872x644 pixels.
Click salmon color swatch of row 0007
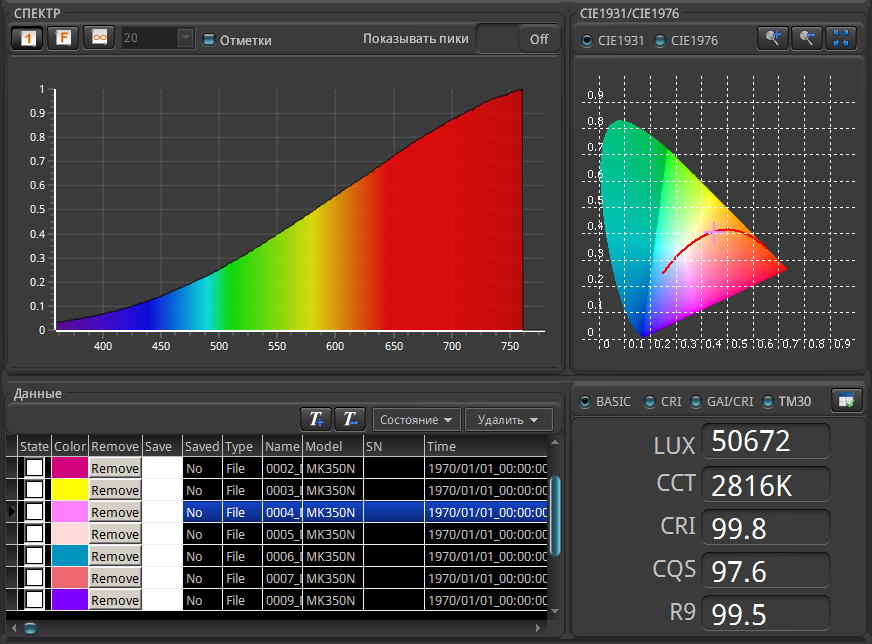click(70, 578)
